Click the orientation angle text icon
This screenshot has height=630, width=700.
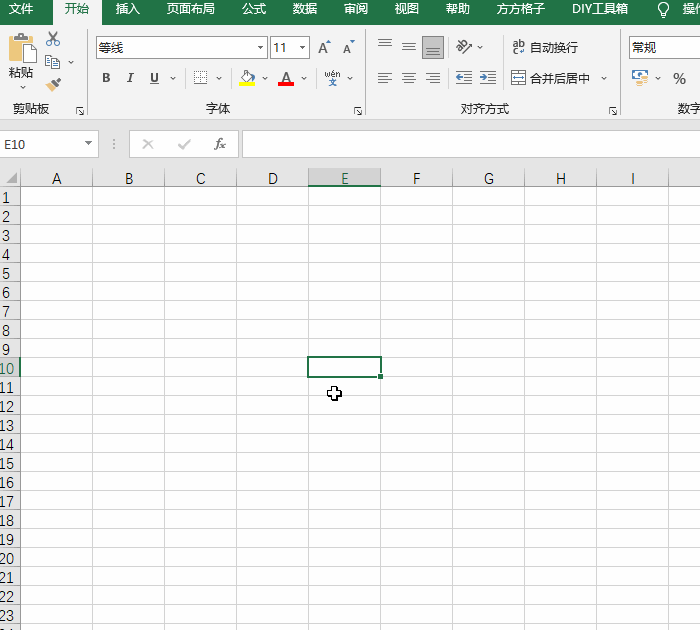[x=464, y=47]
